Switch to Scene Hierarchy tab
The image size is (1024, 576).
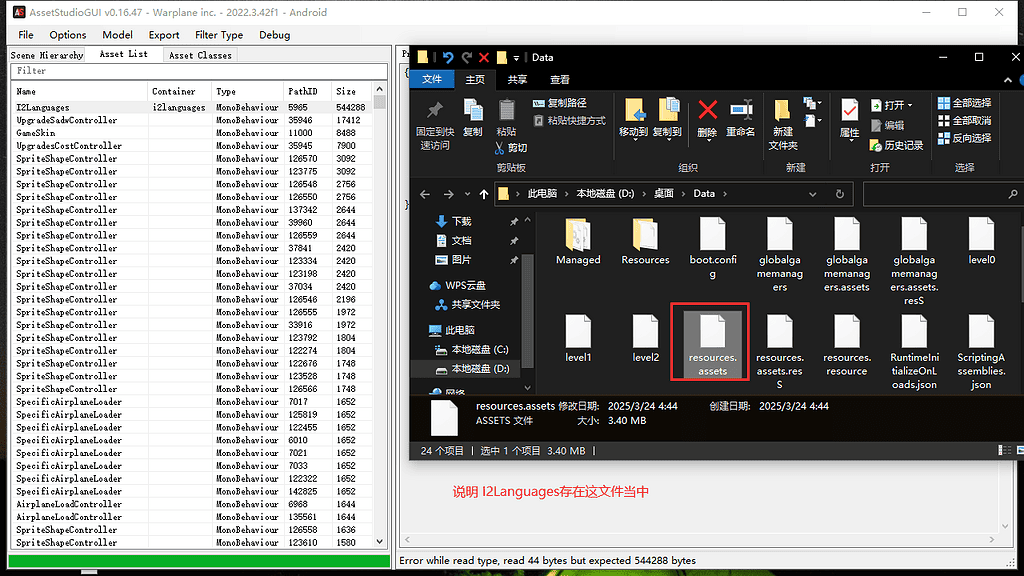click(x=47, y=56)
